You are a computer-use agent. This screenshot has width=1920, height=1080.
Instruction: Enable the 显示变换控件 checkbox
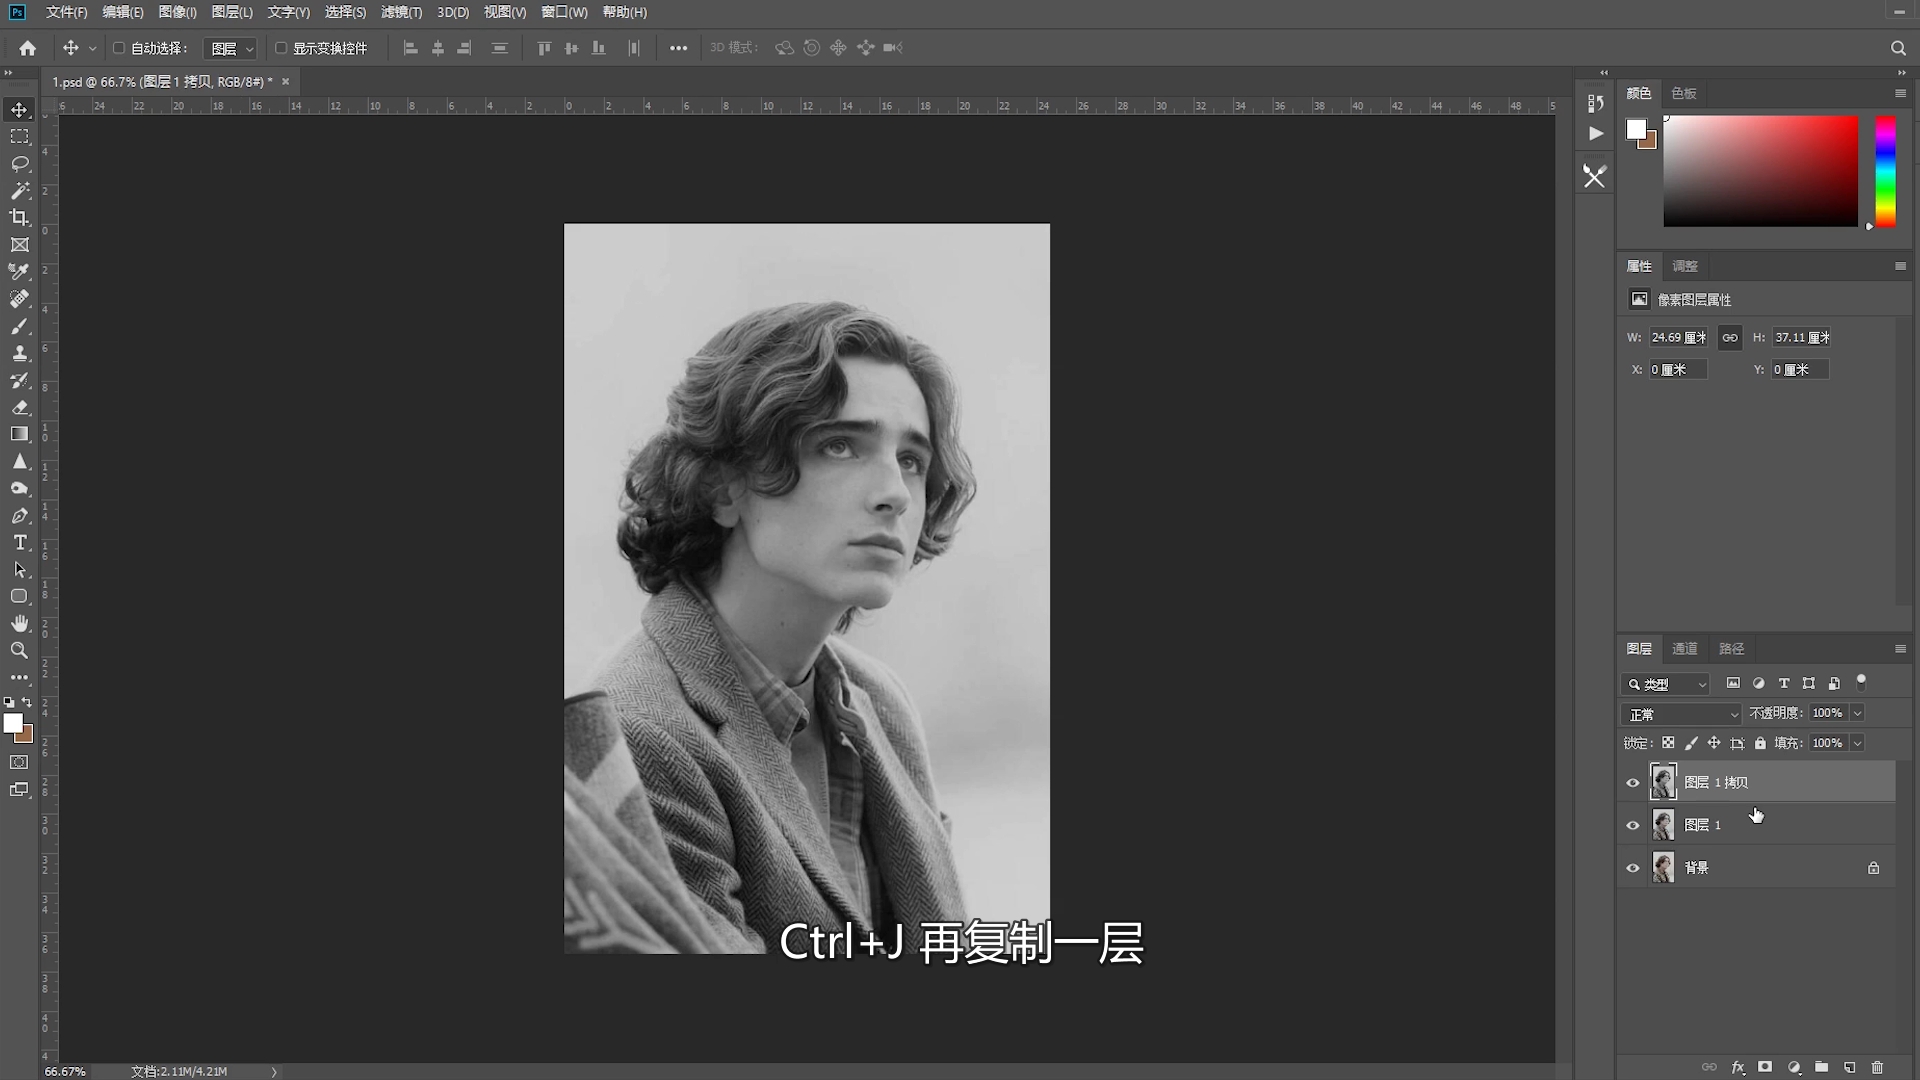click(281, 48)
